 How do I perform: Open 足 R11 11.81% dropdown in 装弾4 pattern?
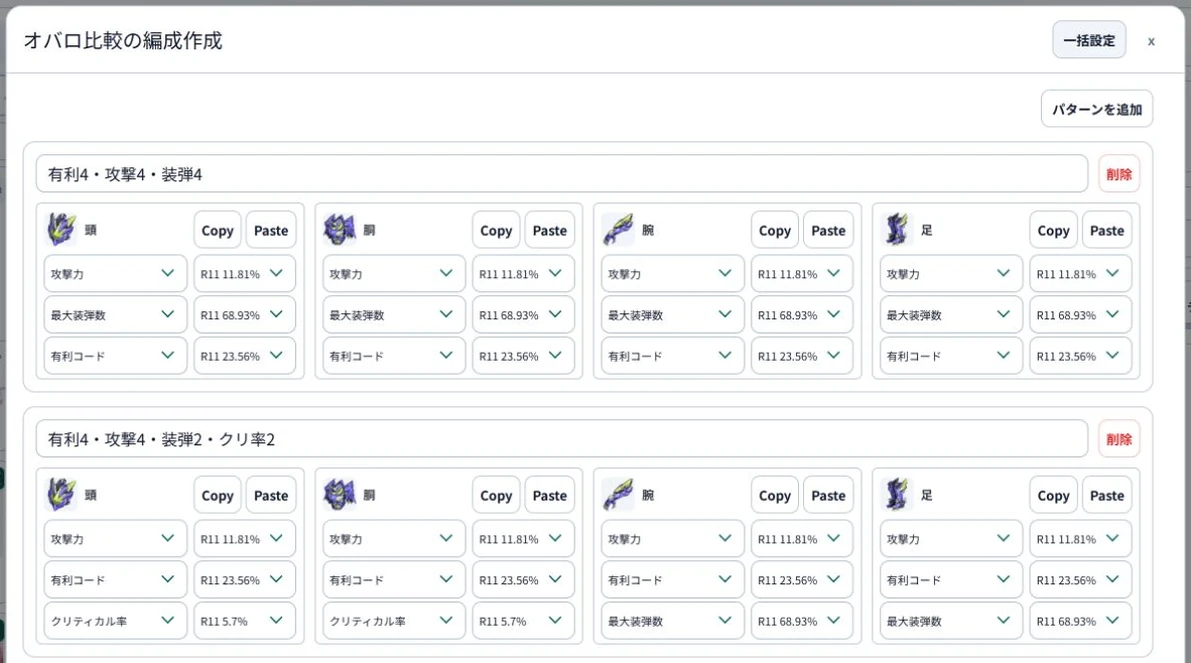coord(1080,274)
